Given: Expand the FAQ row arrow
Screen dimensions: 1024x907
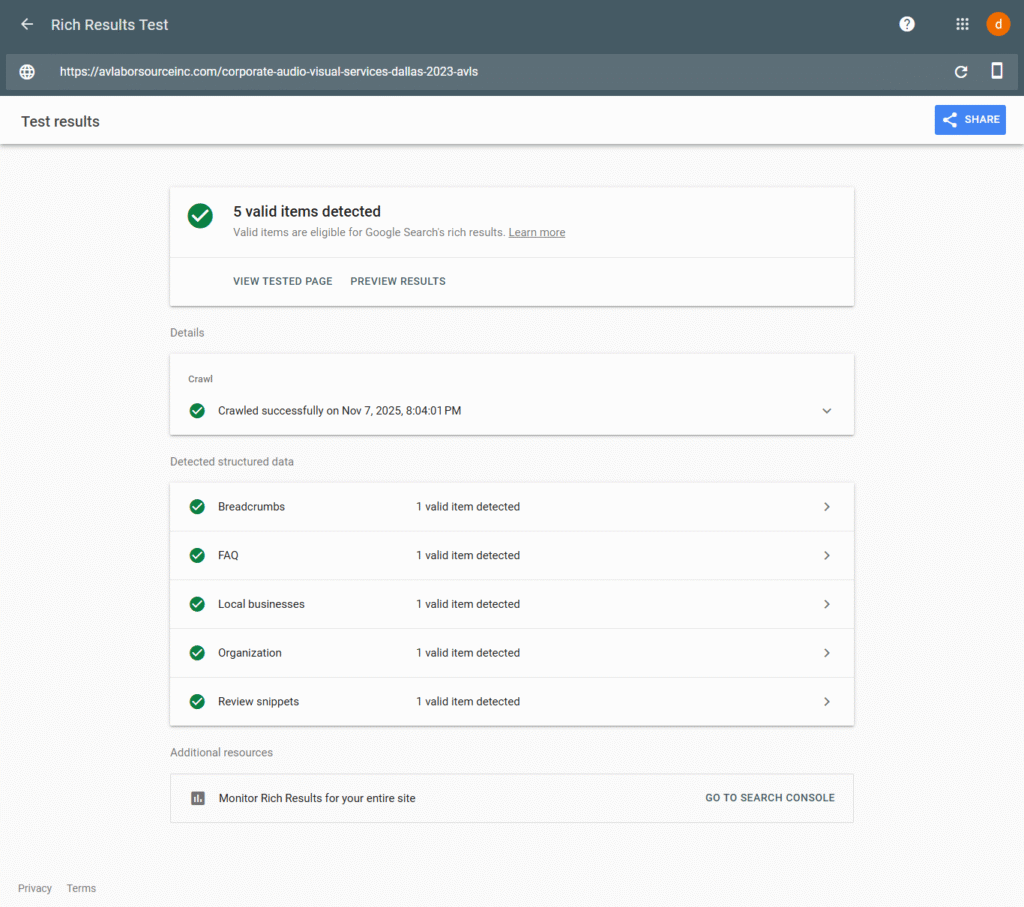Looking at the screenshot, I should [x=827, y=556].
